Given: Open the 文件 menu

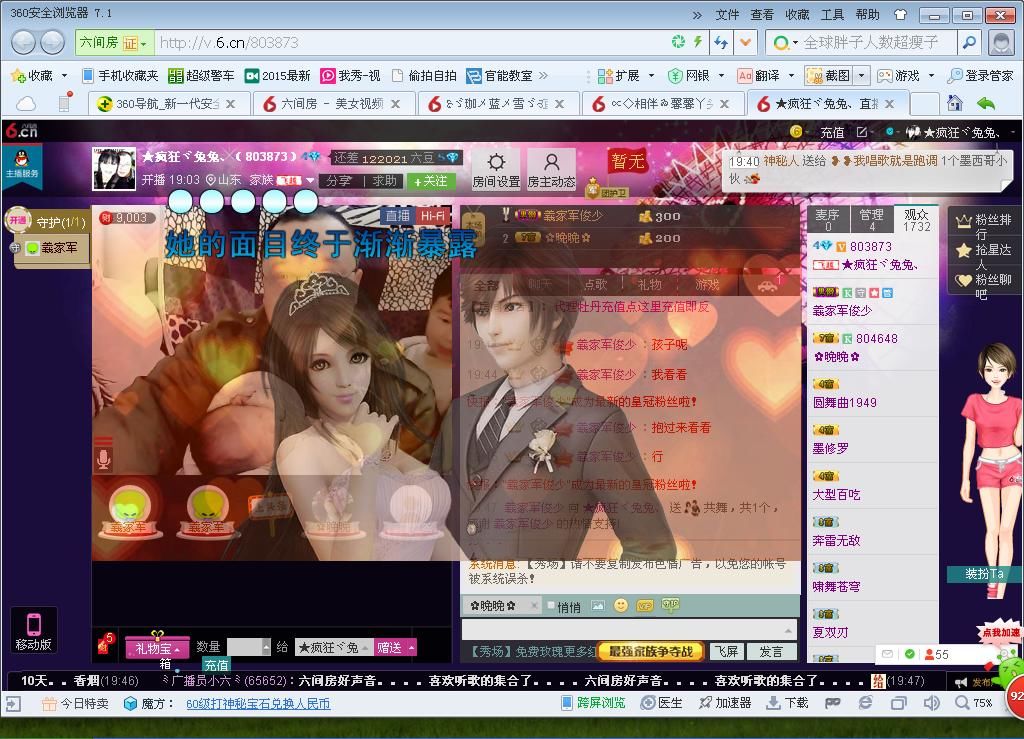Looking at the screenshot, I should click(727, 14).
